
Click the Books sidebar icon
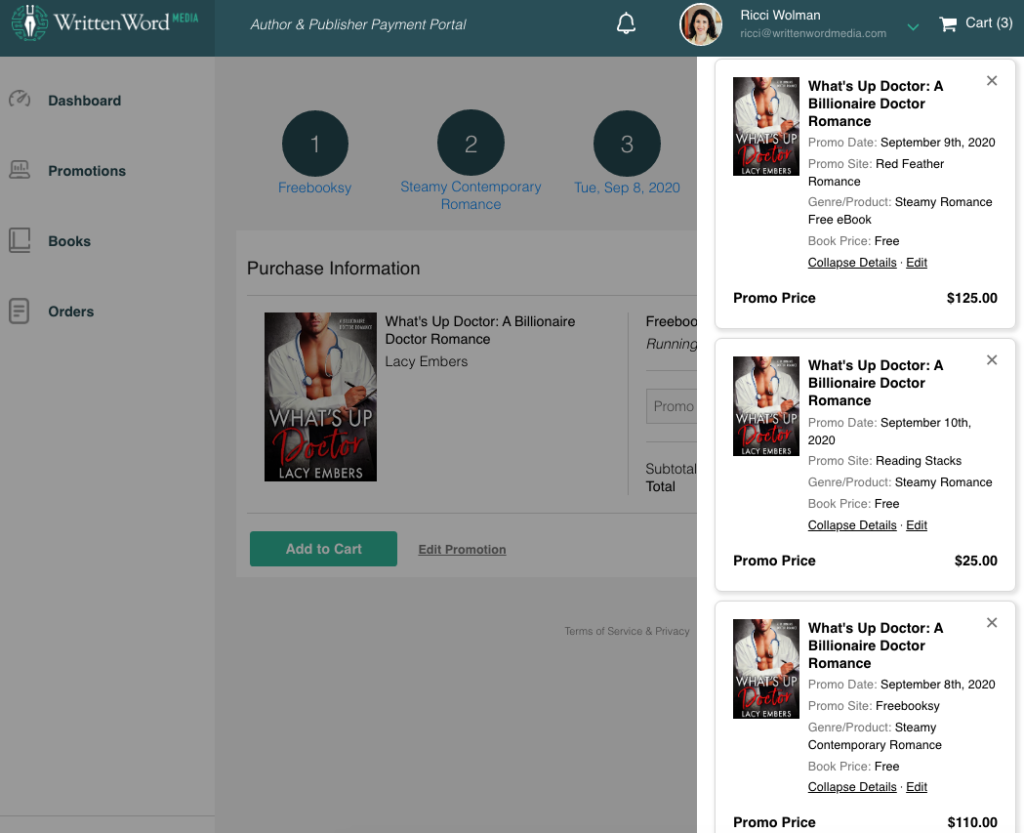click(x=20, y=240)
